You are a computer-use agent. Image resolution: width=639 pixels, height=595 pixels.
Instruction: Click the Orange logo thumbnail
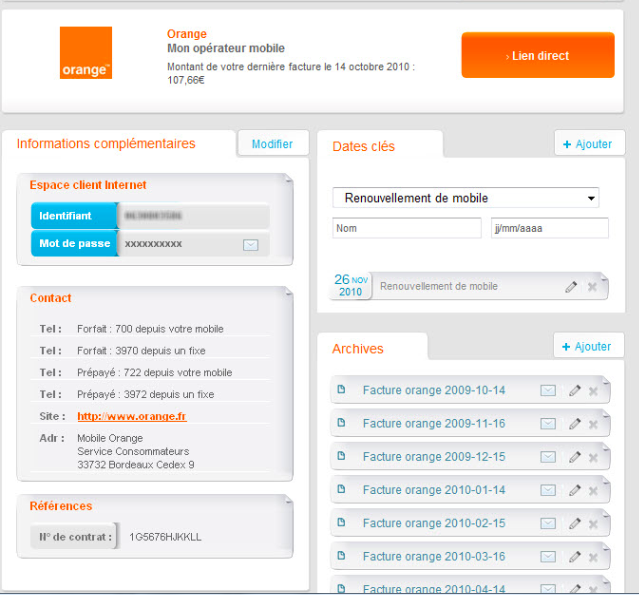(x=86, y=53)
